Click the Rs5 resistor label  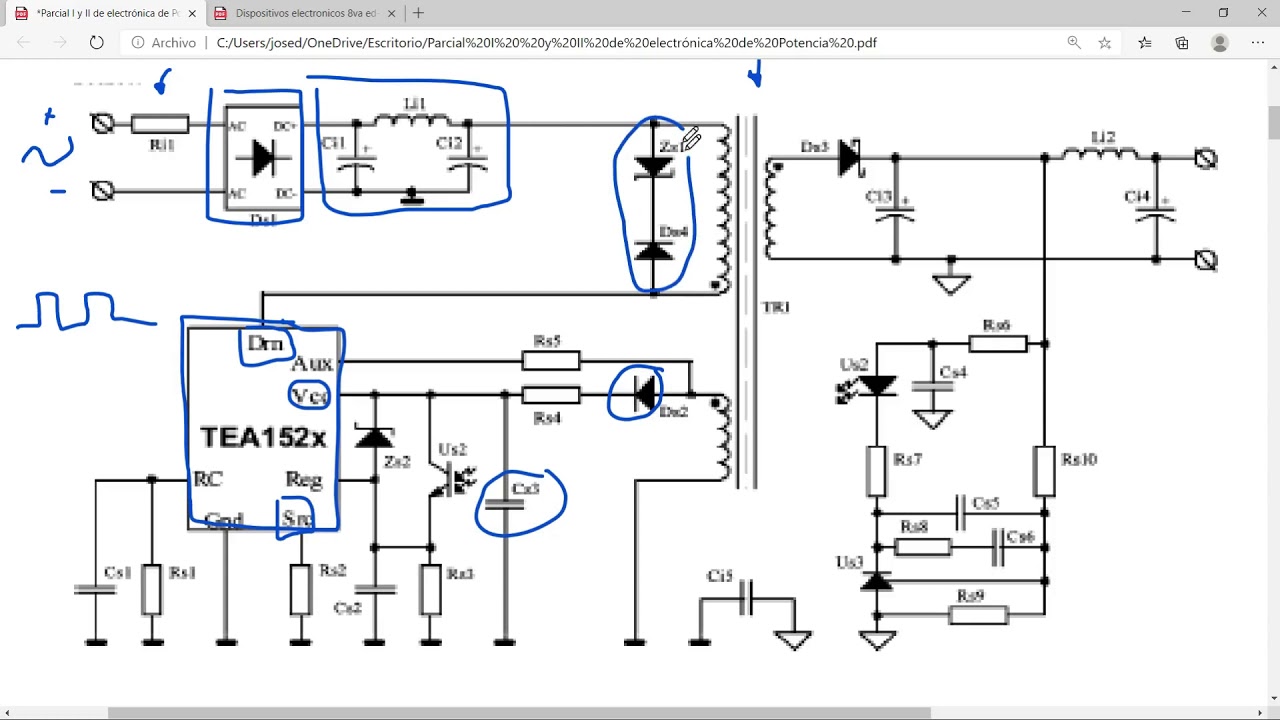[x=546, y=341]
